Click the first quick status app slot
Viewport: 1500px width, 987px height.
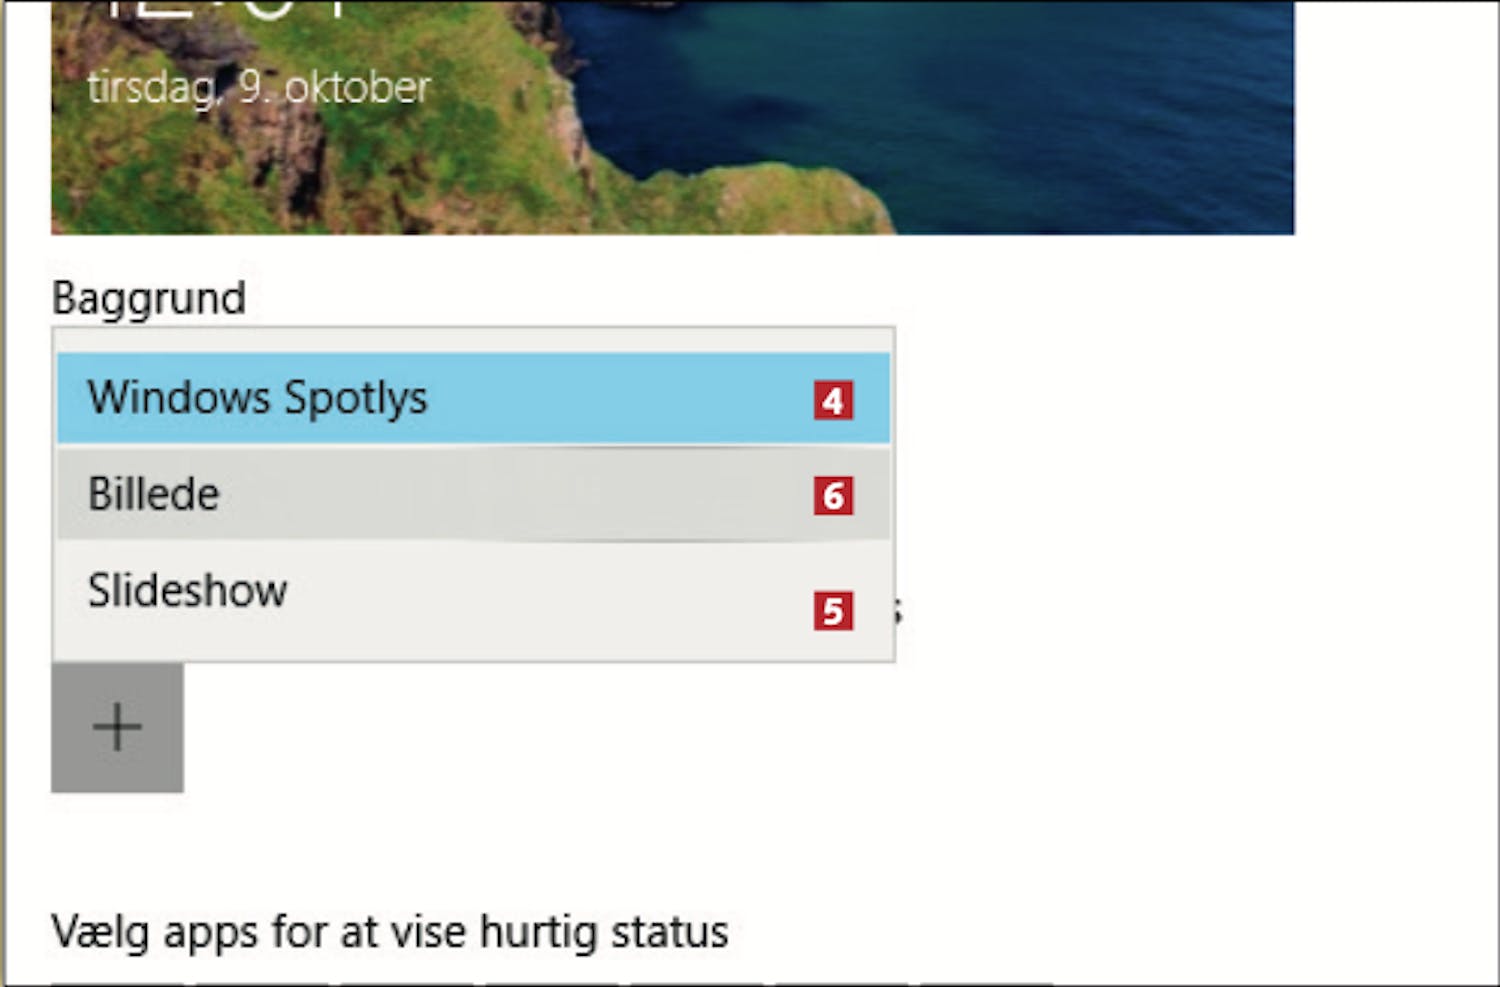tap(115, 983)
